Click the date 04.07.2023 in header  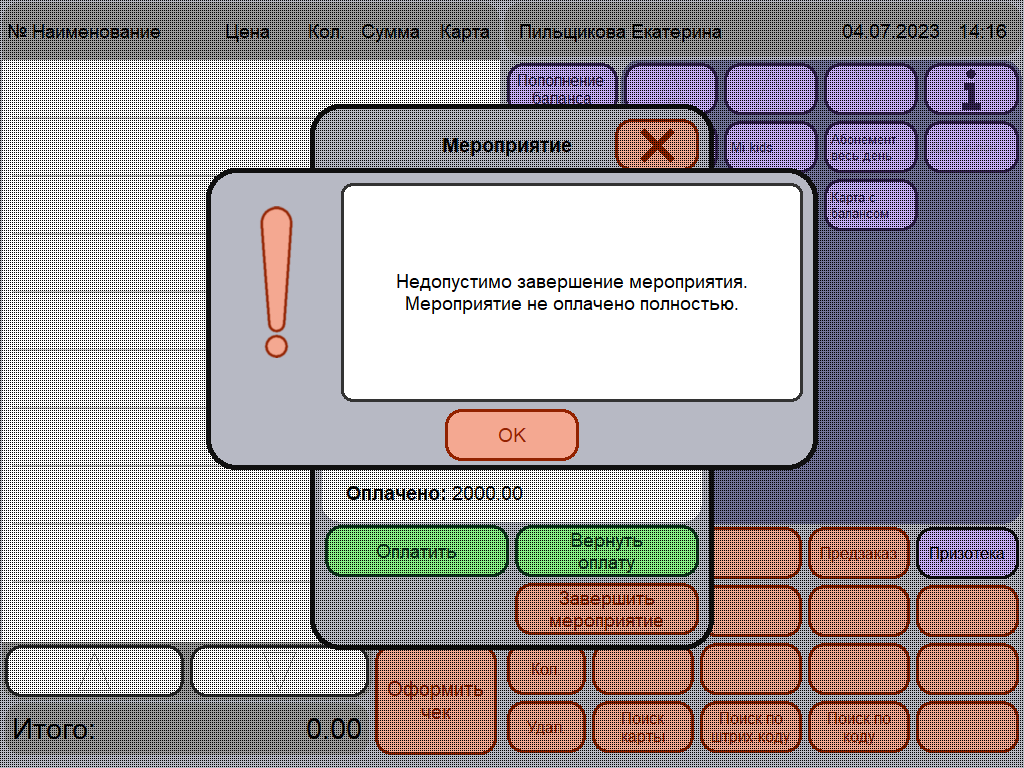pyautogui.click(x=891, y=31)
